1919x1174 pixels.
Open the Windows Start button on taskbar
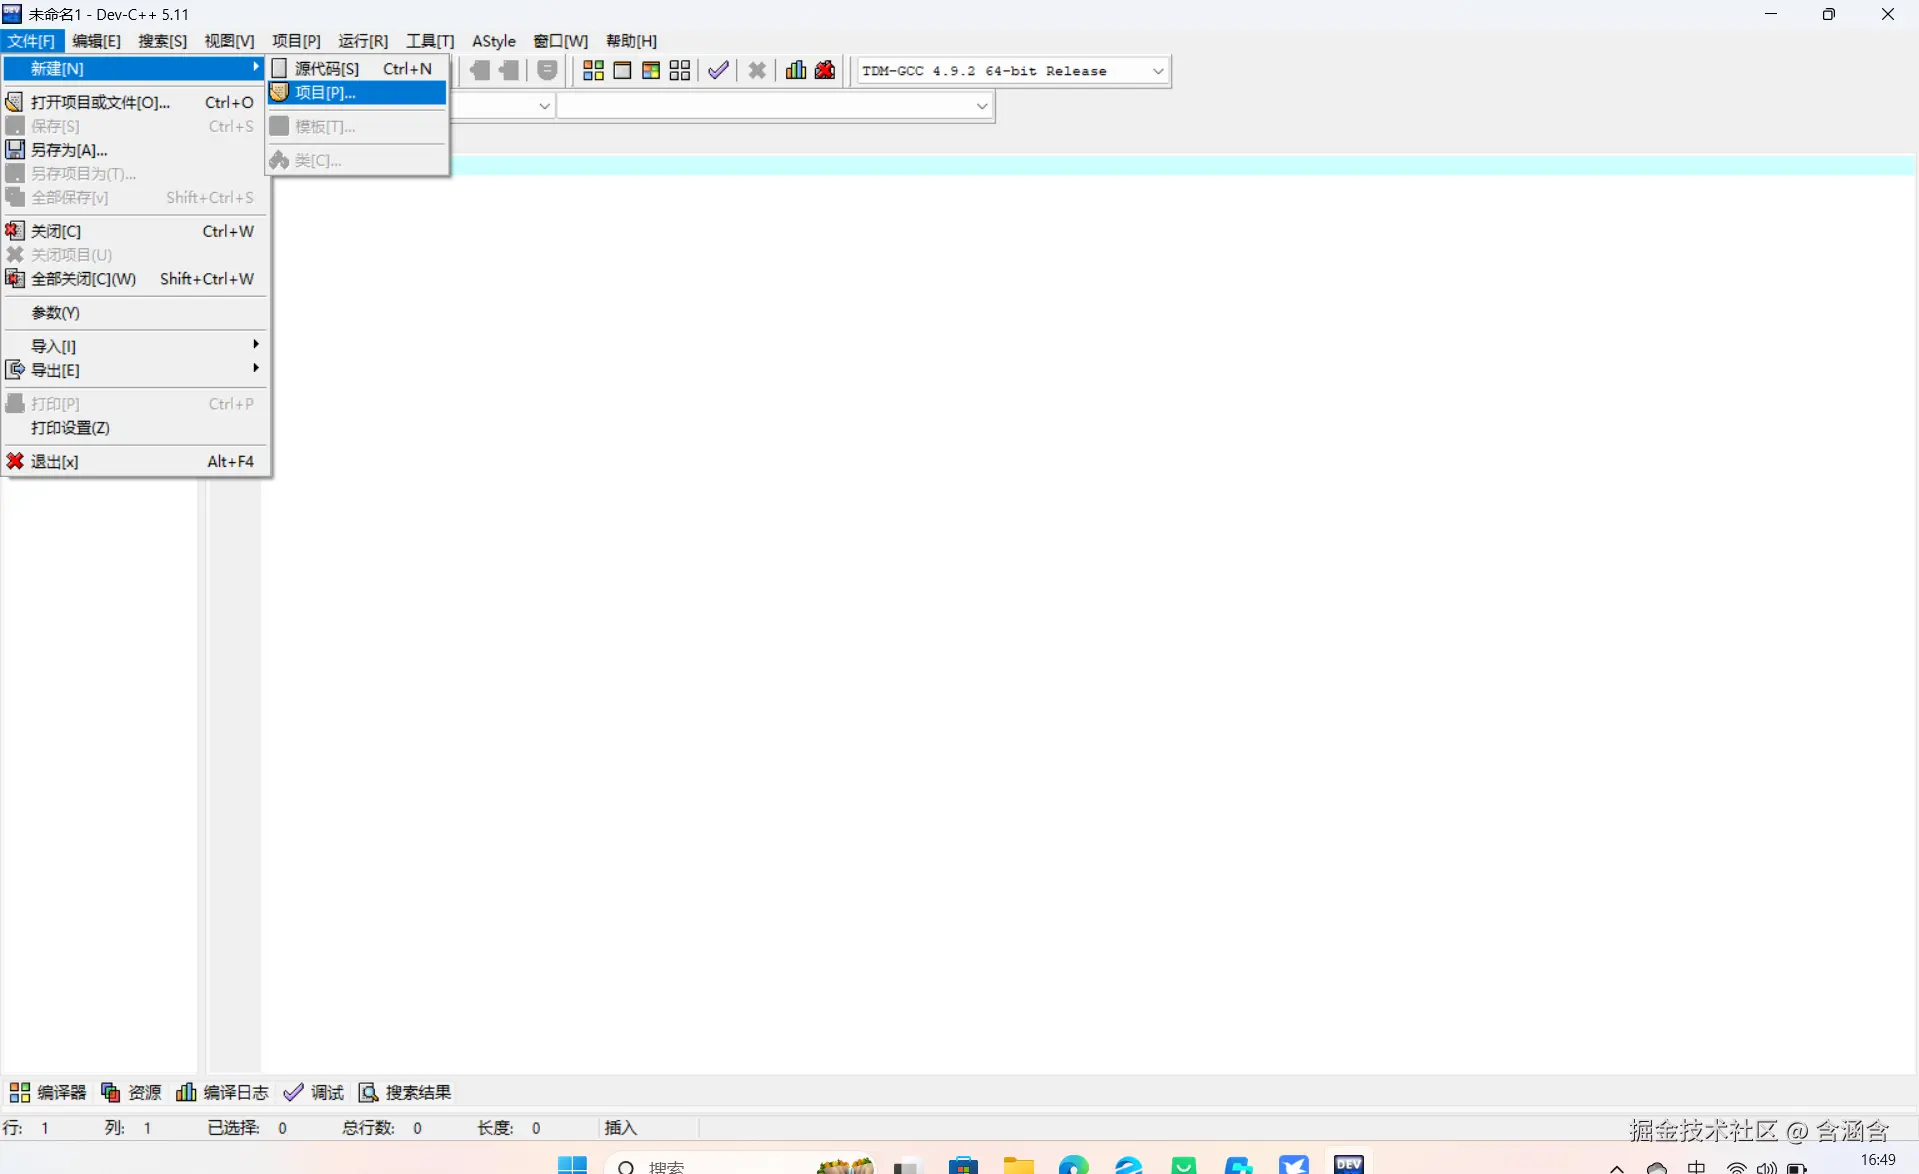tap(572, 1166)
